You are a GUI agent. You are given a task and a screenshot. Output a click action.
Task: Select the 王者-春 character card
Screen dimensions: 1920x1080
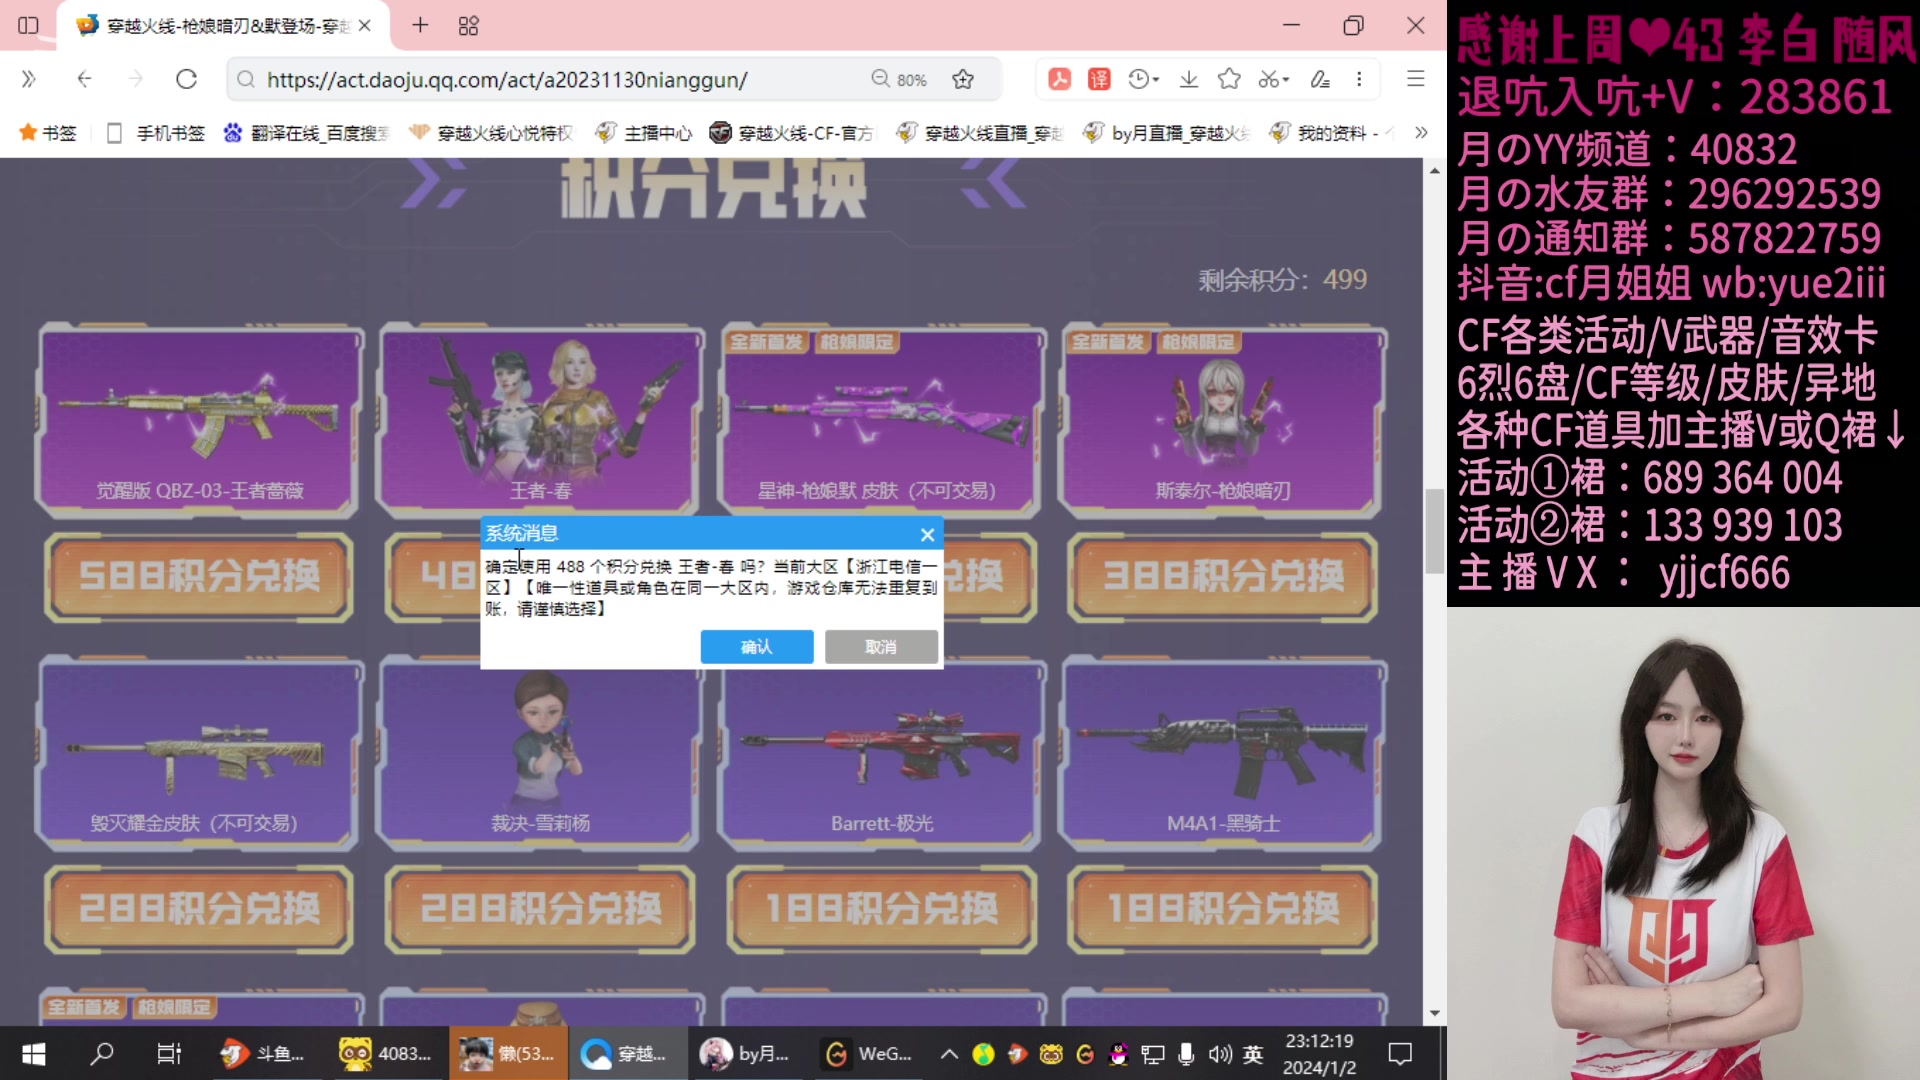point(540,420)
